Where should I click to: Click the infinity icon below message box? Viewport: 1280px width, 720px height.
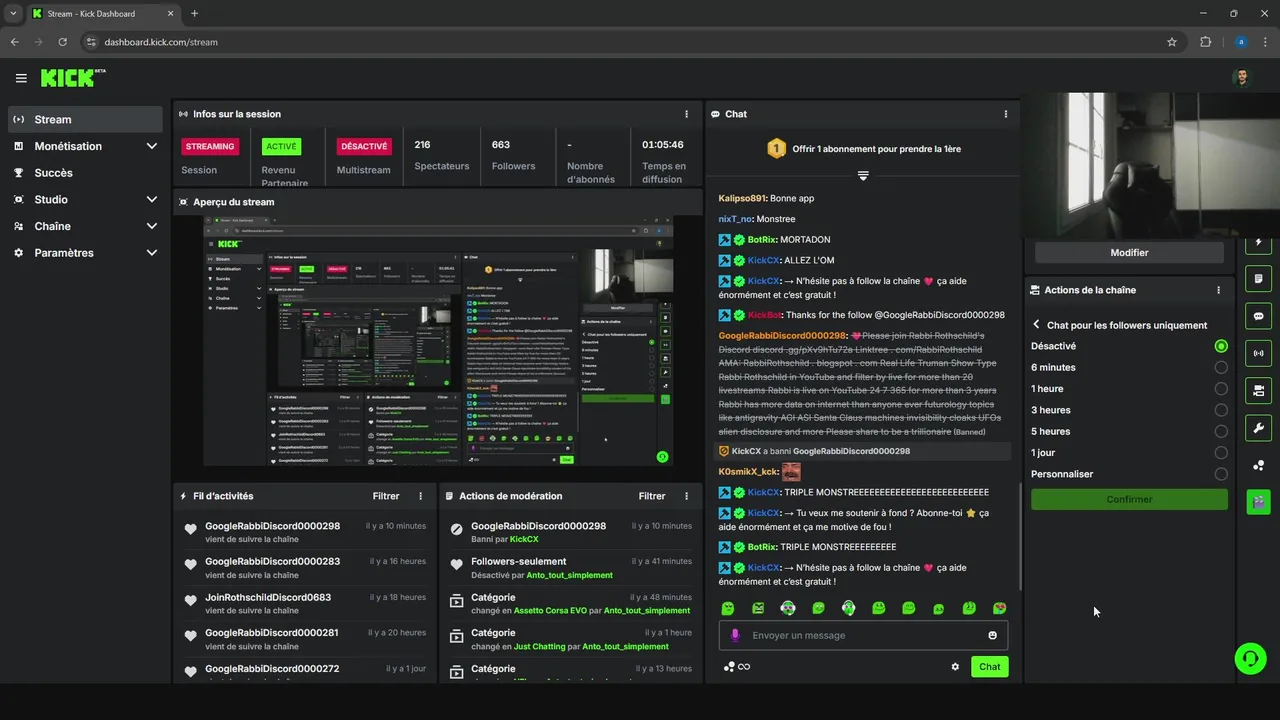(744, 667)
